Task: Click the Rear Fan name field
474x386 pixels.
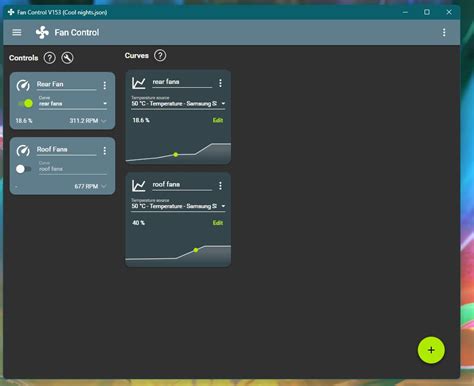Action: [66, 85]
